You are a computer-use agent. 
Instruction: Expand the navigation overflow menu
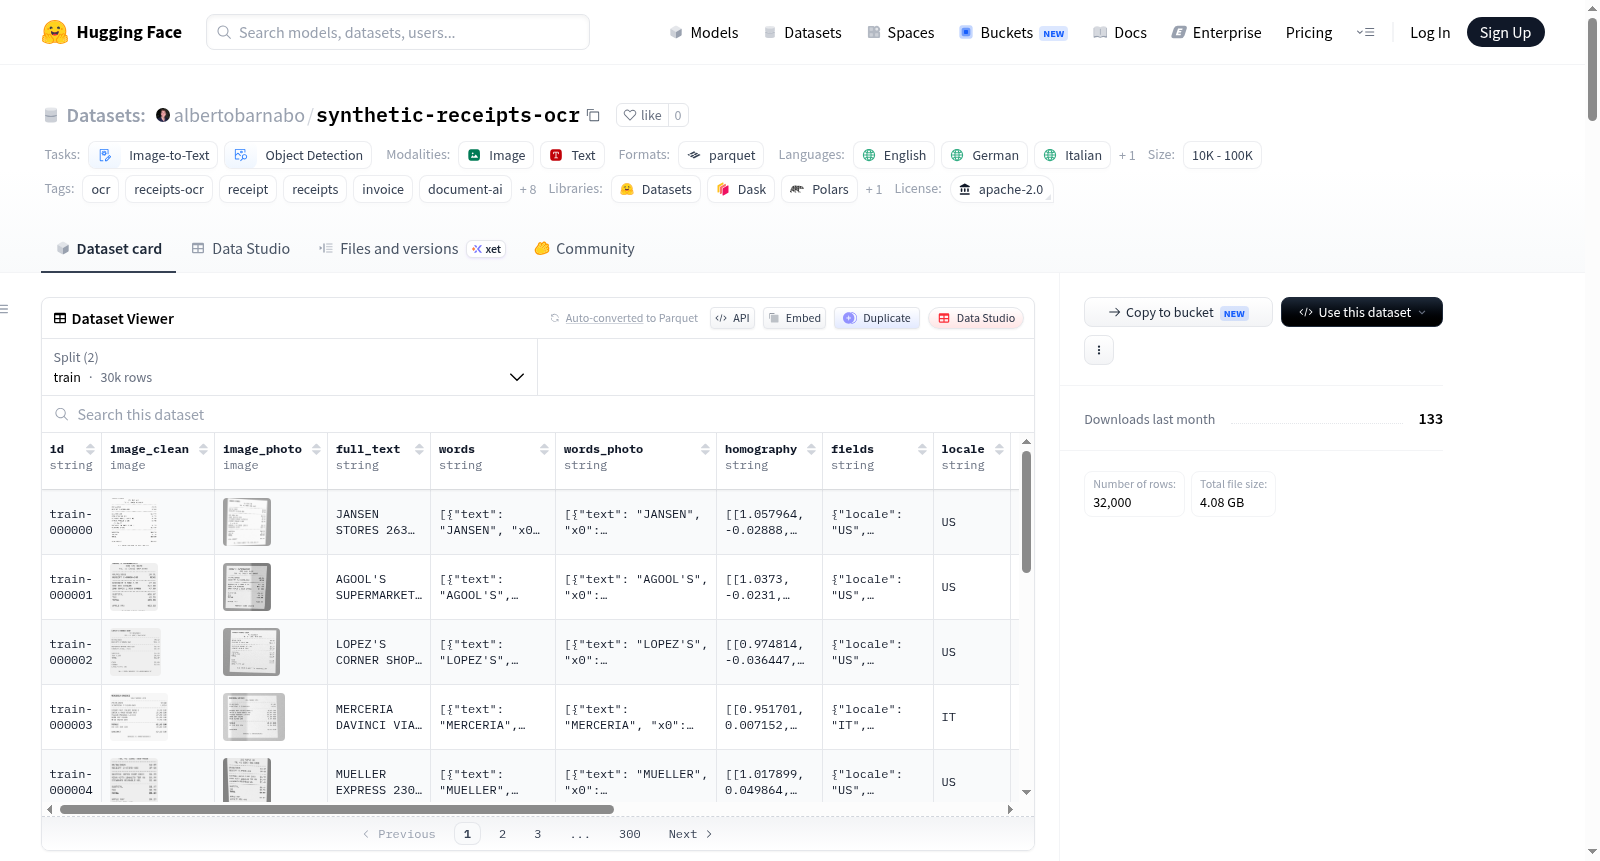1365,32
